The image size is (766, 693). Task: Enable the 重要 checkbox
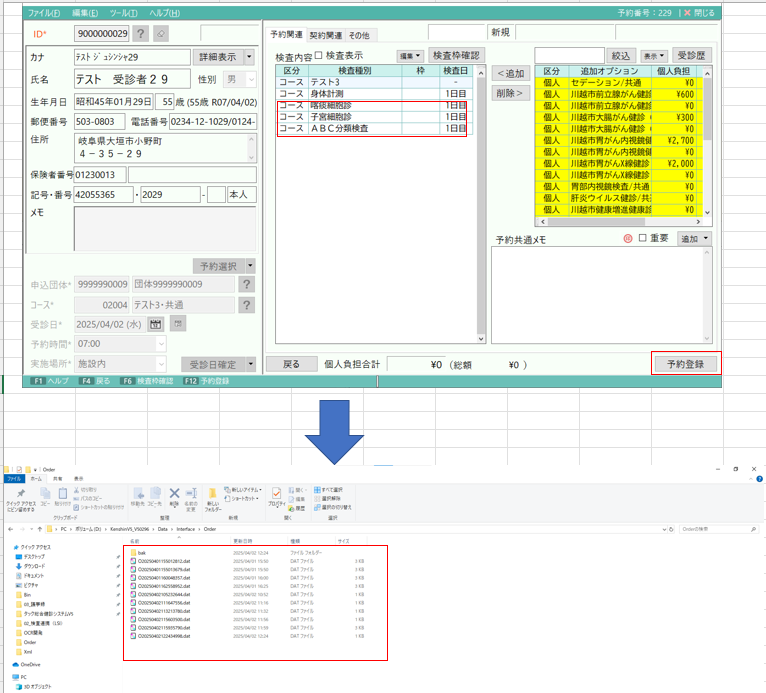pos(642,239)
